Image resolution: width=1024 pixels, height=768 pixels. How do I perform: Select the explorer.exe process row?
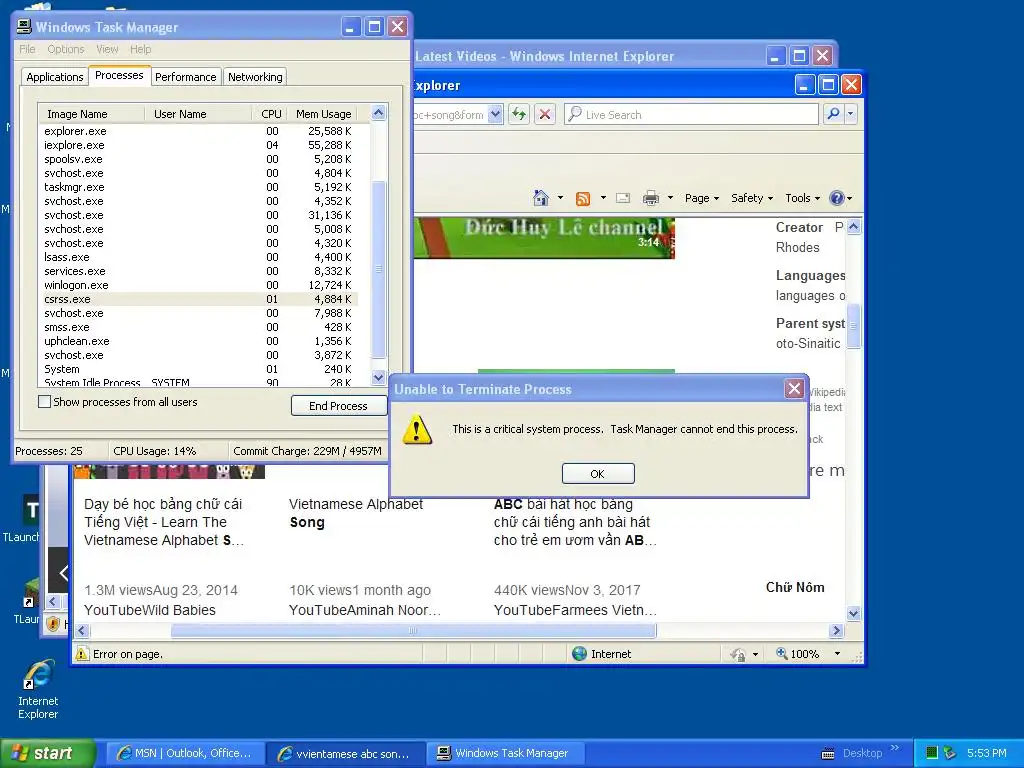coord(198,131)
